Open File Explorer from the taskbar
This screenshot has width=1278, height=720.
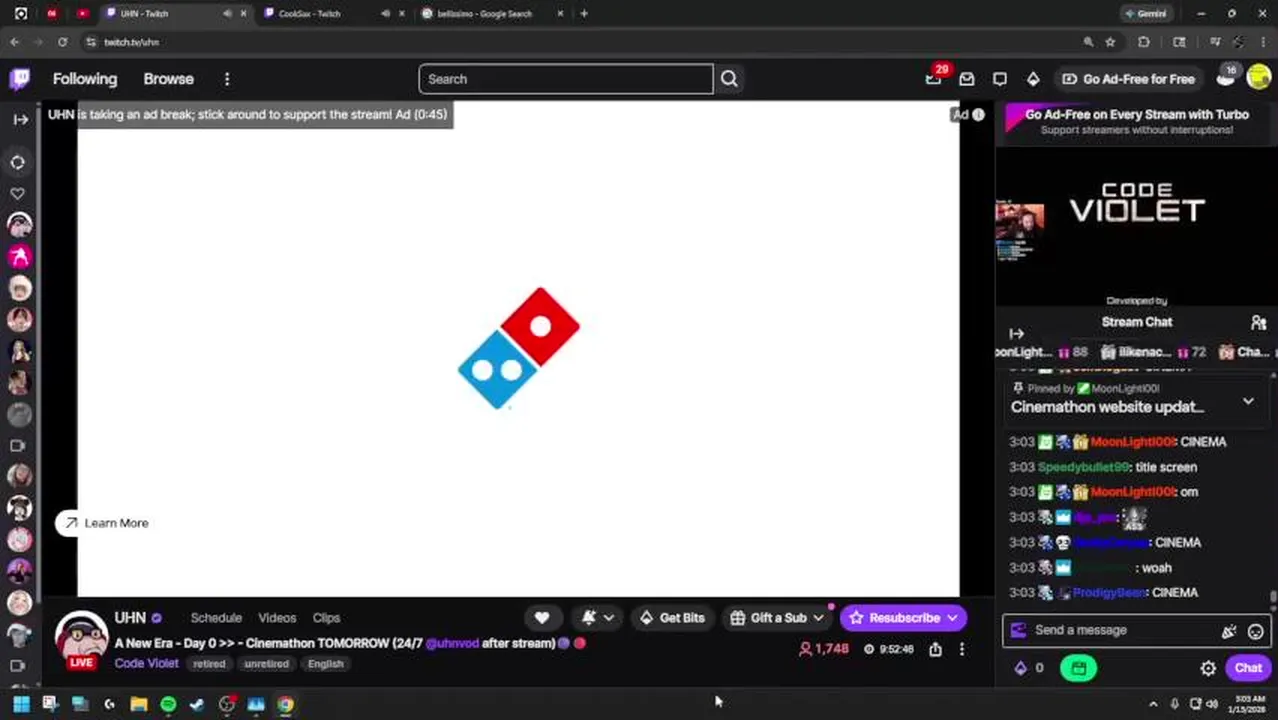(139, 704)
